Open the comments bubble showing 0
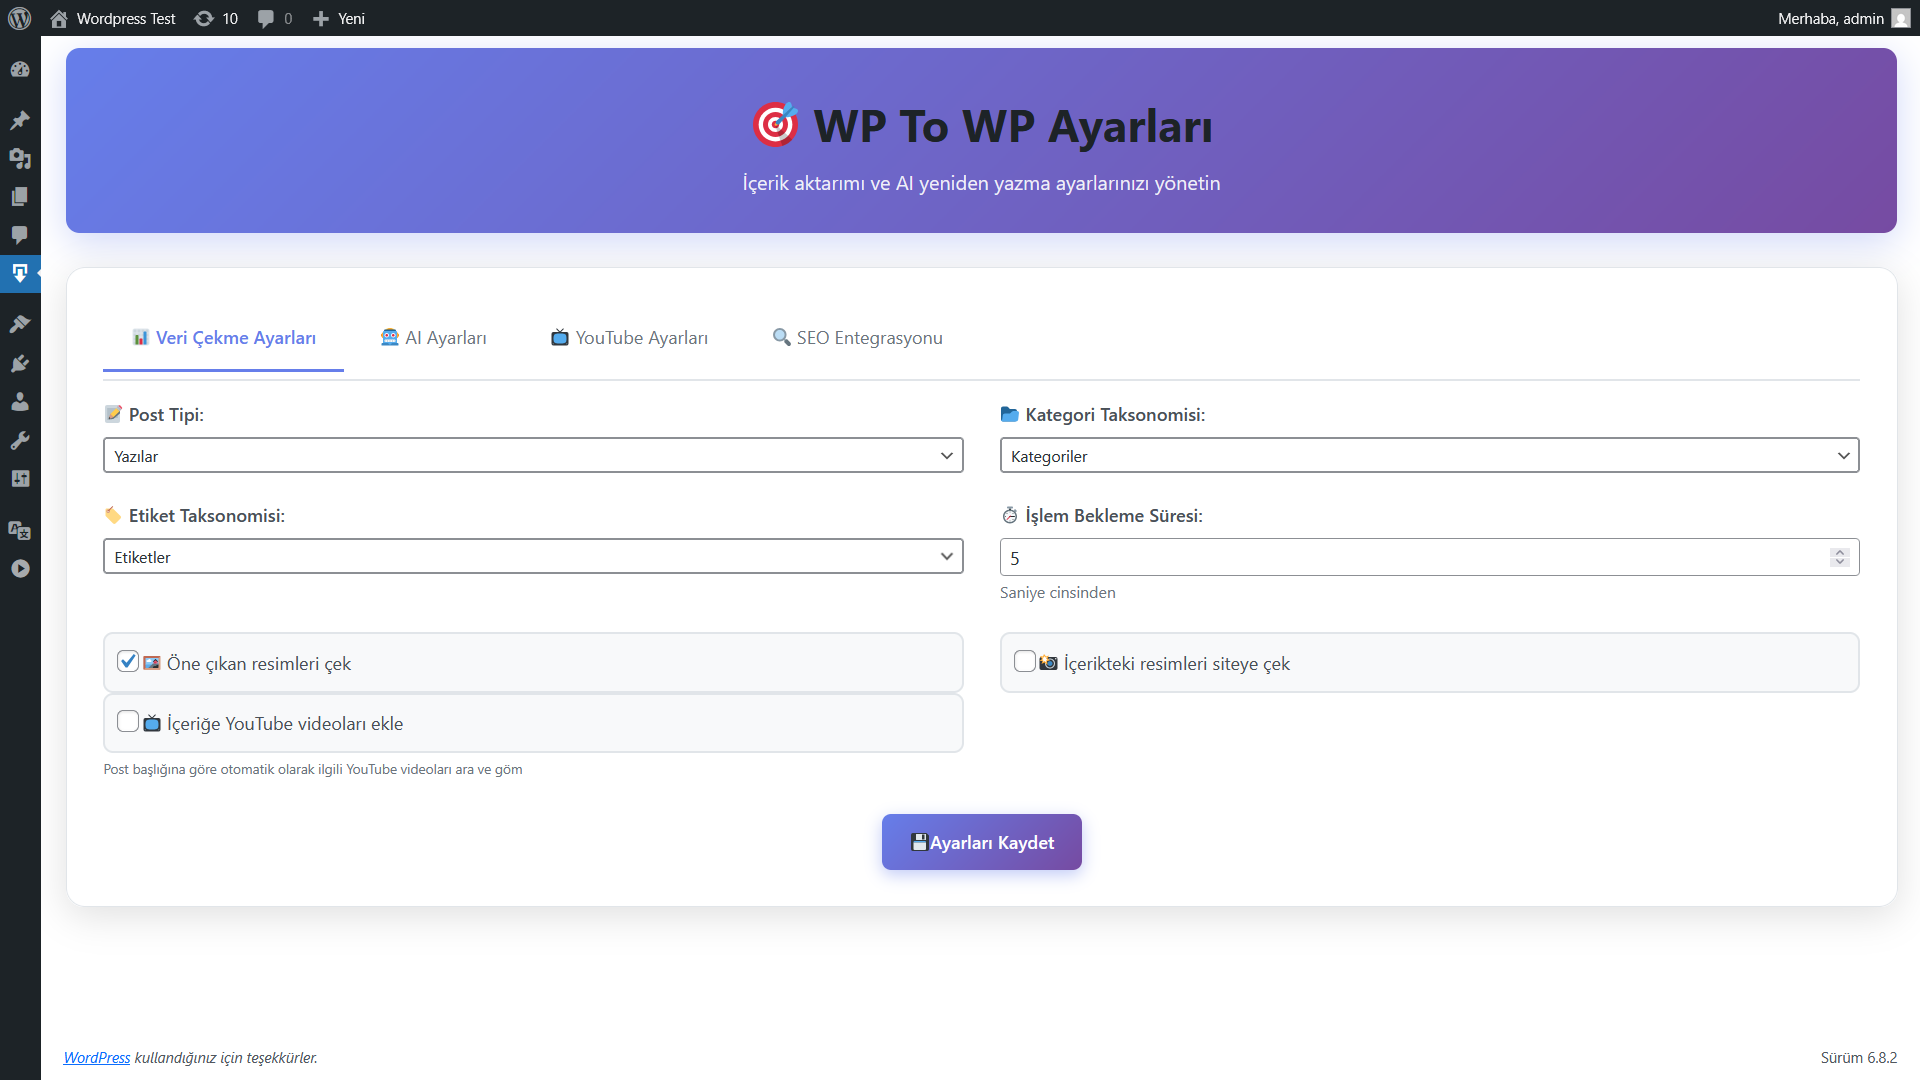 click(275, 18)
